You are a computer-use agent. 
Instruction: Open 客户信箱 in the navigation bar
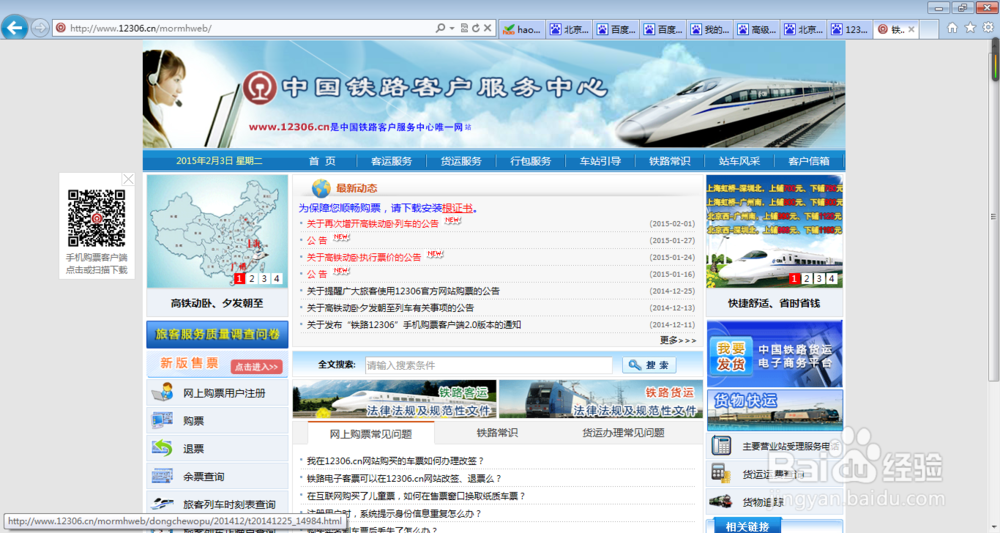pos(809,161)
